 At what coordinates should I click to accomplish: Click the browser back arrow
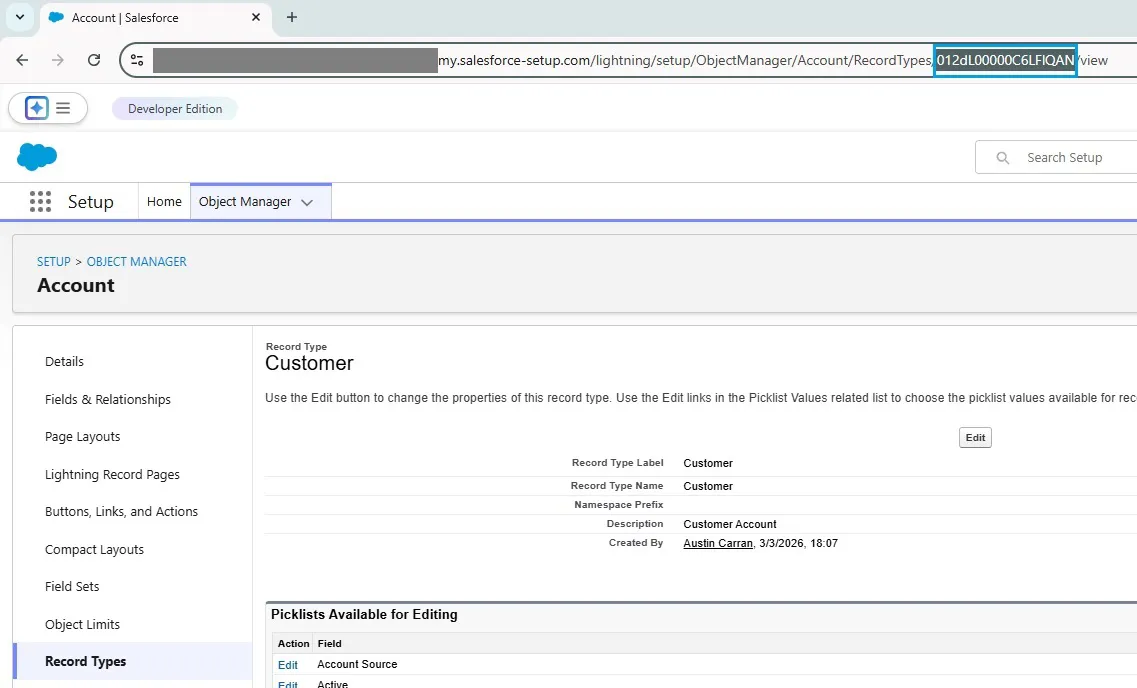click(x=22, y=60)
